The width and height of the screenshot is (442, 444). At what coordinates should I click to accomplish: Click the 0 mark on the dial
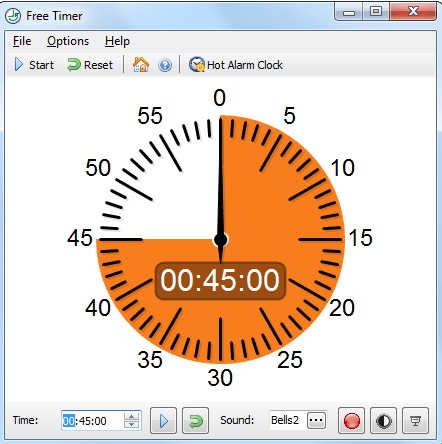tap(220, 98)
